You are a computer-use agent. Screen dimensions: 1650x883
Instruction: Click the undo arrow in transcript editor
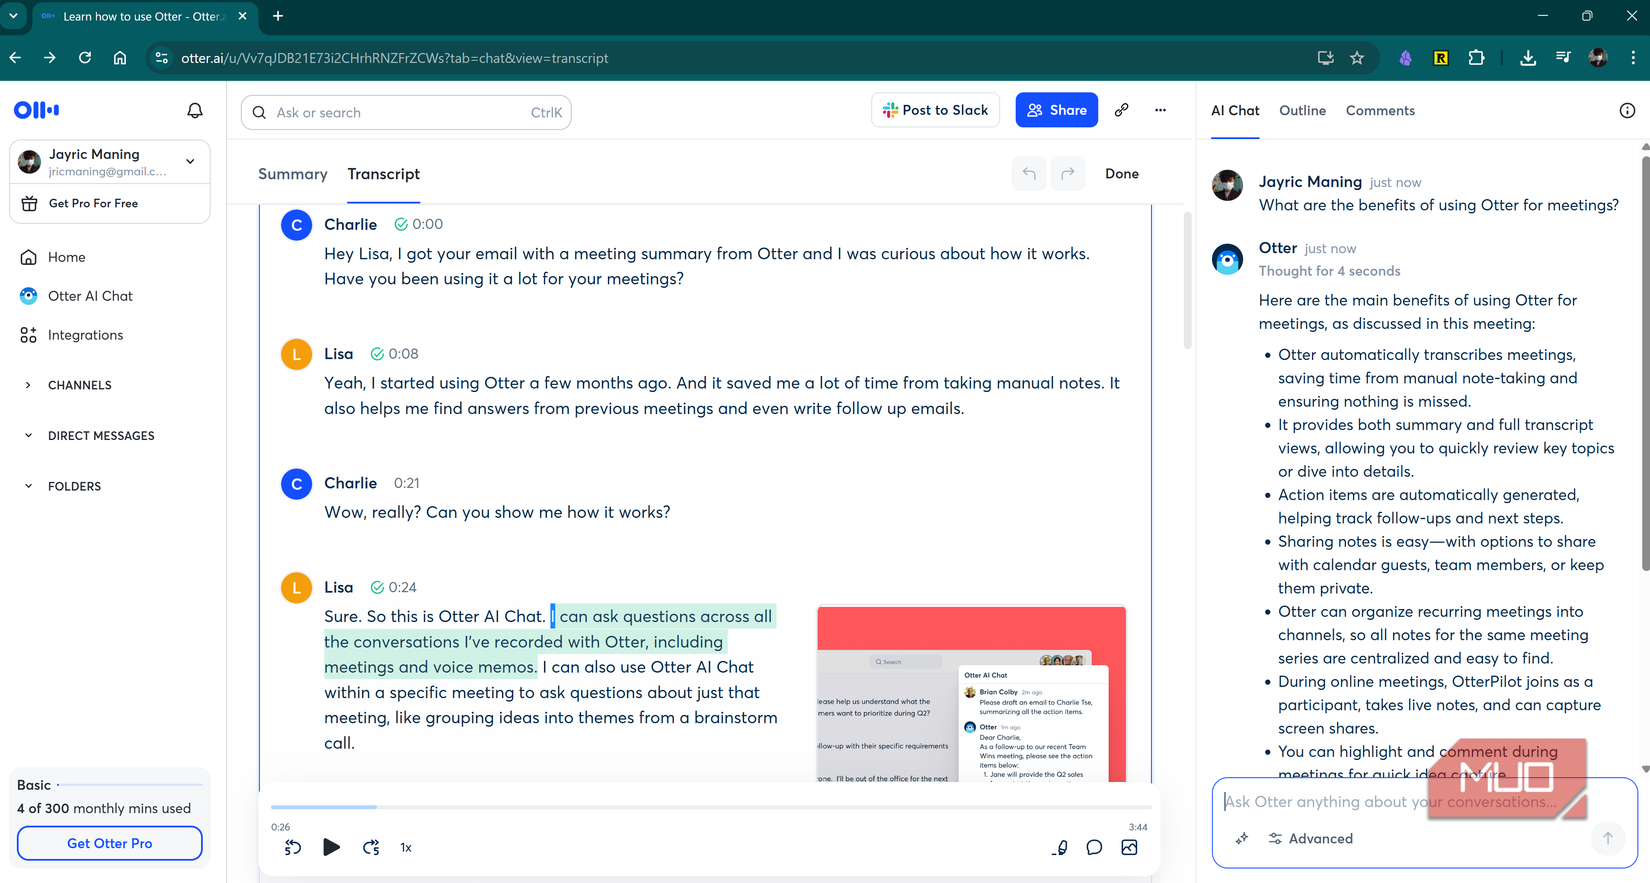pos(1029,174)
